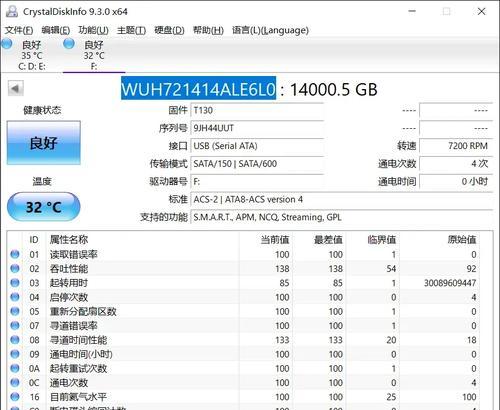The image size is (500, 410).
Task: Click the standard field ACS-2 | ATA8-ACS version 4
Action: [342, 199]
